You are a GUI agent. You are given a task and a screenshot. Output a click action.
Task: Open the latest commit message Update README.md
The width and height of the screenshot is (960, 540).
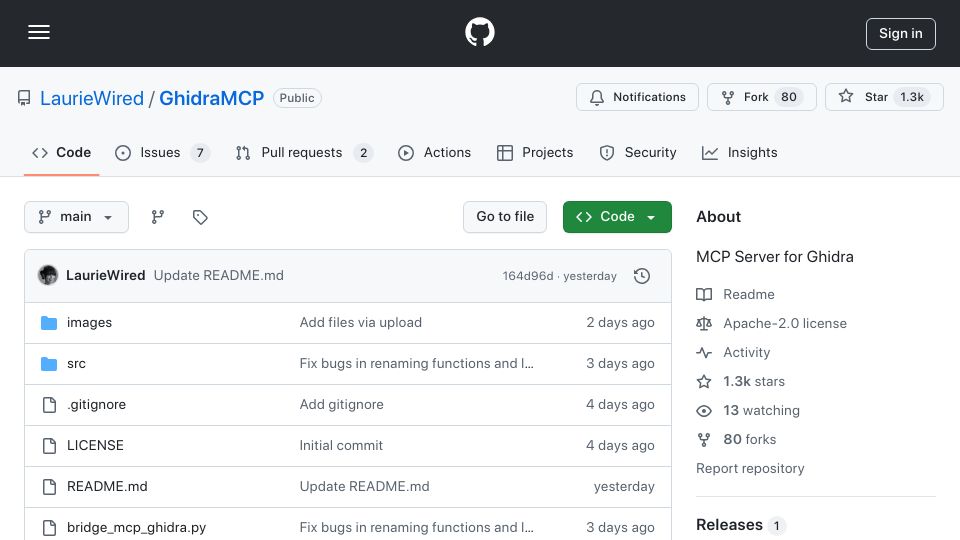pos(219,276)
